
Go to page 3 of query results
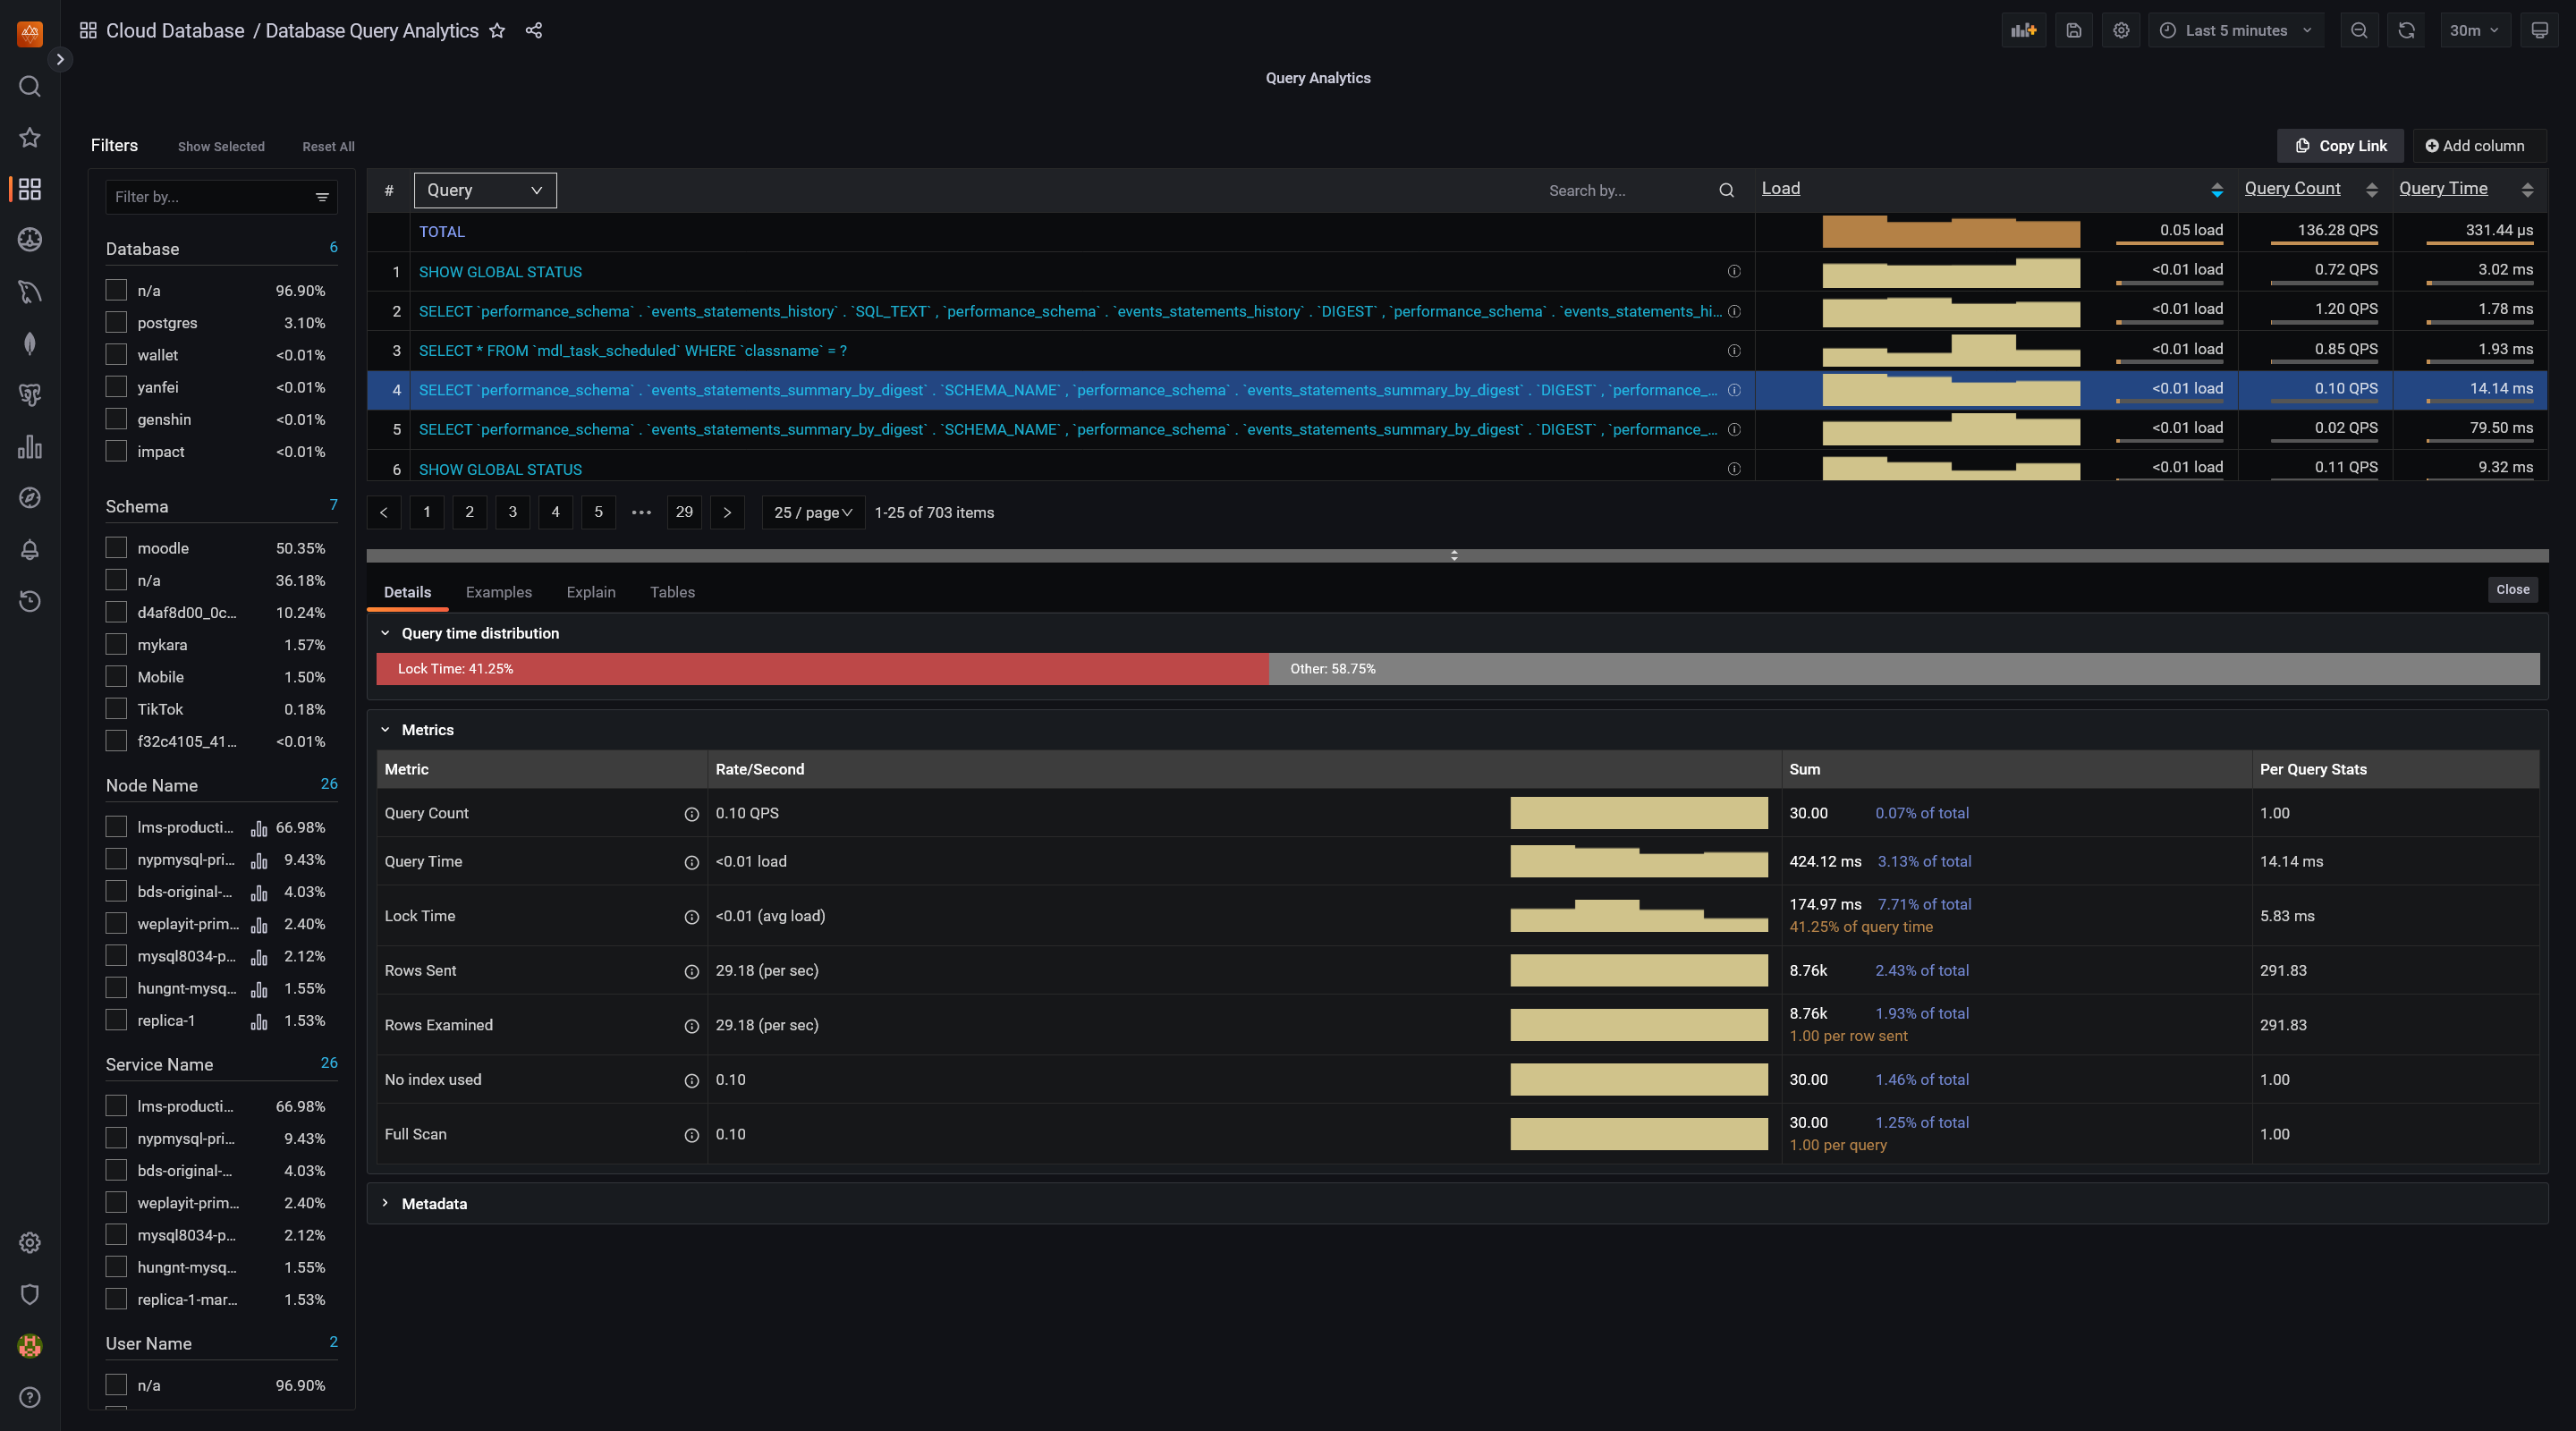coord(513,512)
